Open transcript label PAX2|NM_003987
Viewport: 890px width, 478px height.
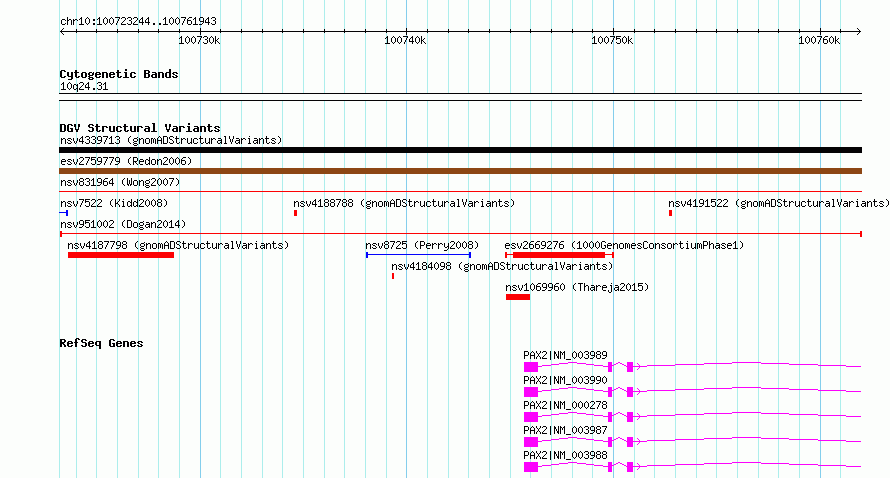coord(565,430)
